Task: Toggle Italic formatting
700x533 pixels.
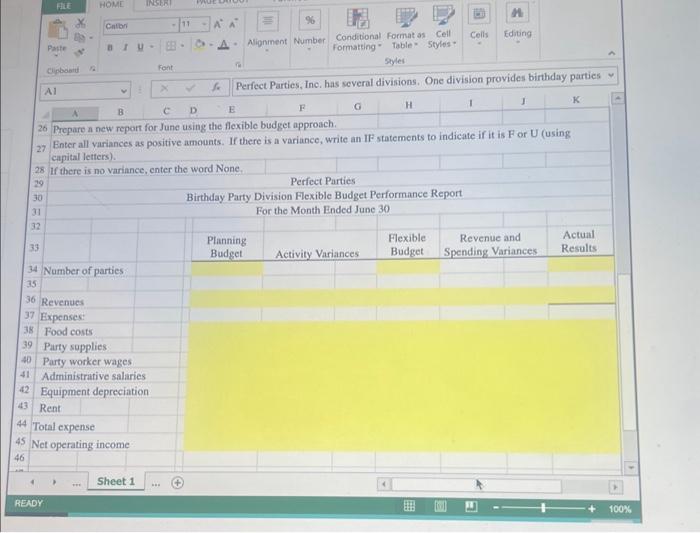Action: [125, 47]
